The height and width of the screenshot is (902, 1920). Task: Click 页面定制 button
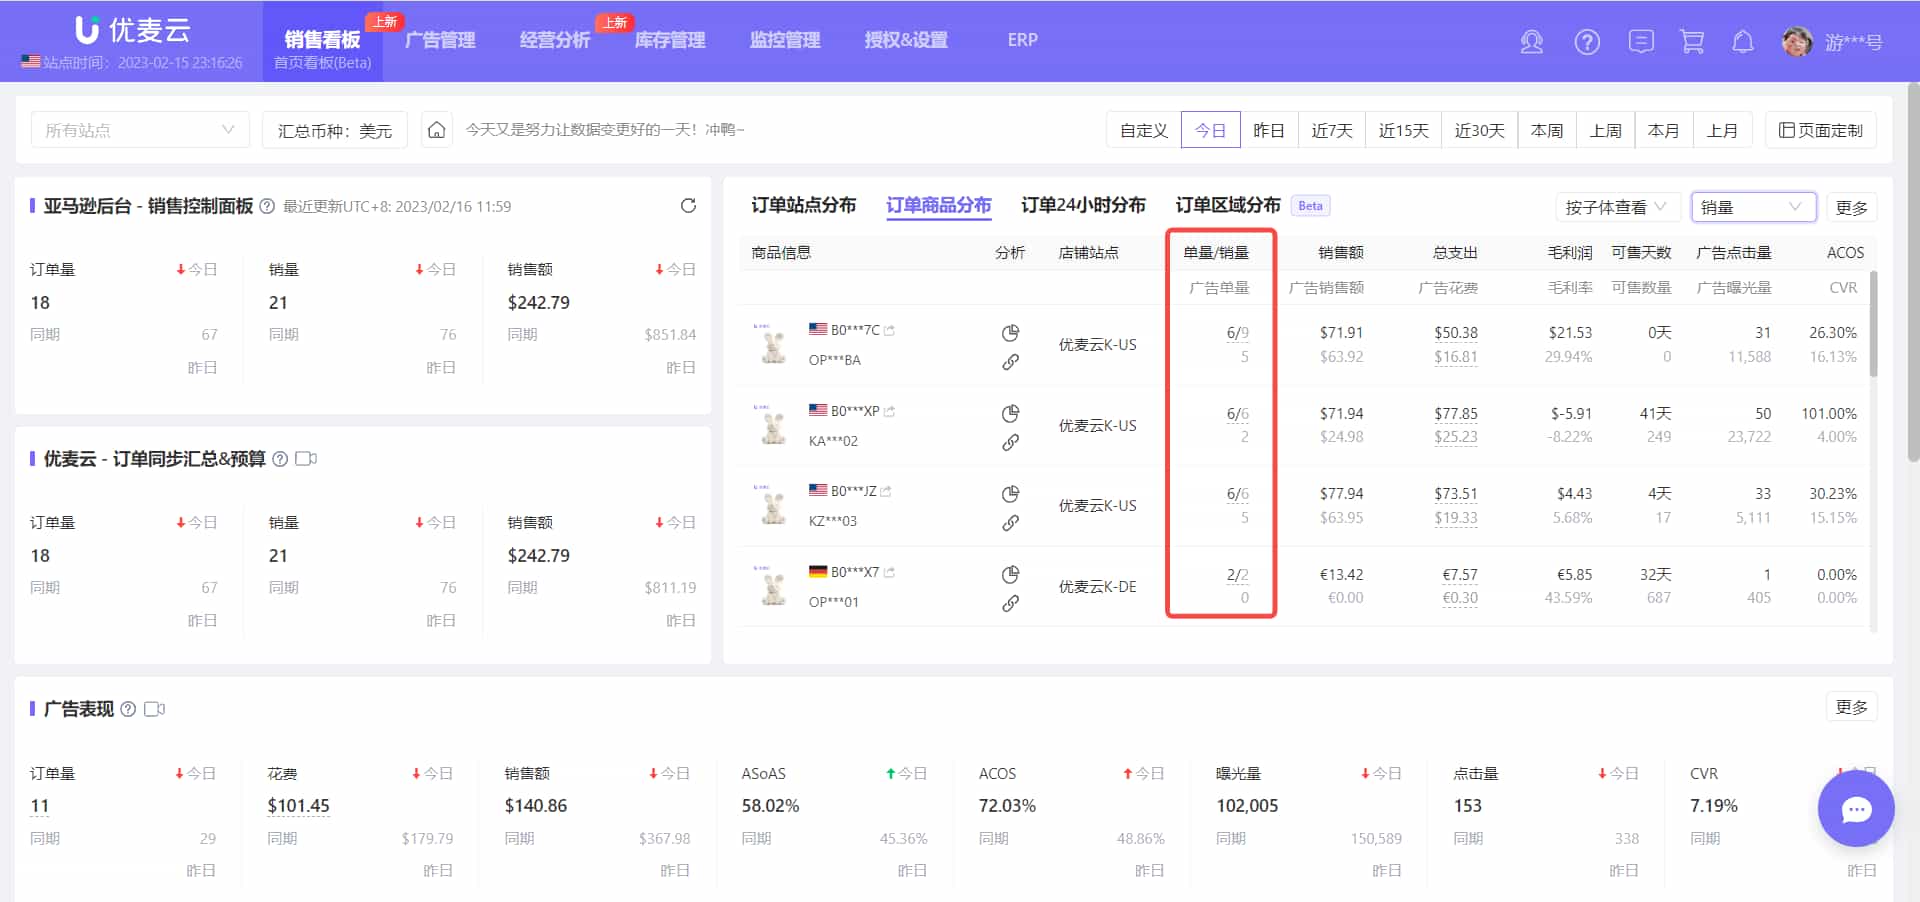pyautogui.click(x=1821, y=130)
